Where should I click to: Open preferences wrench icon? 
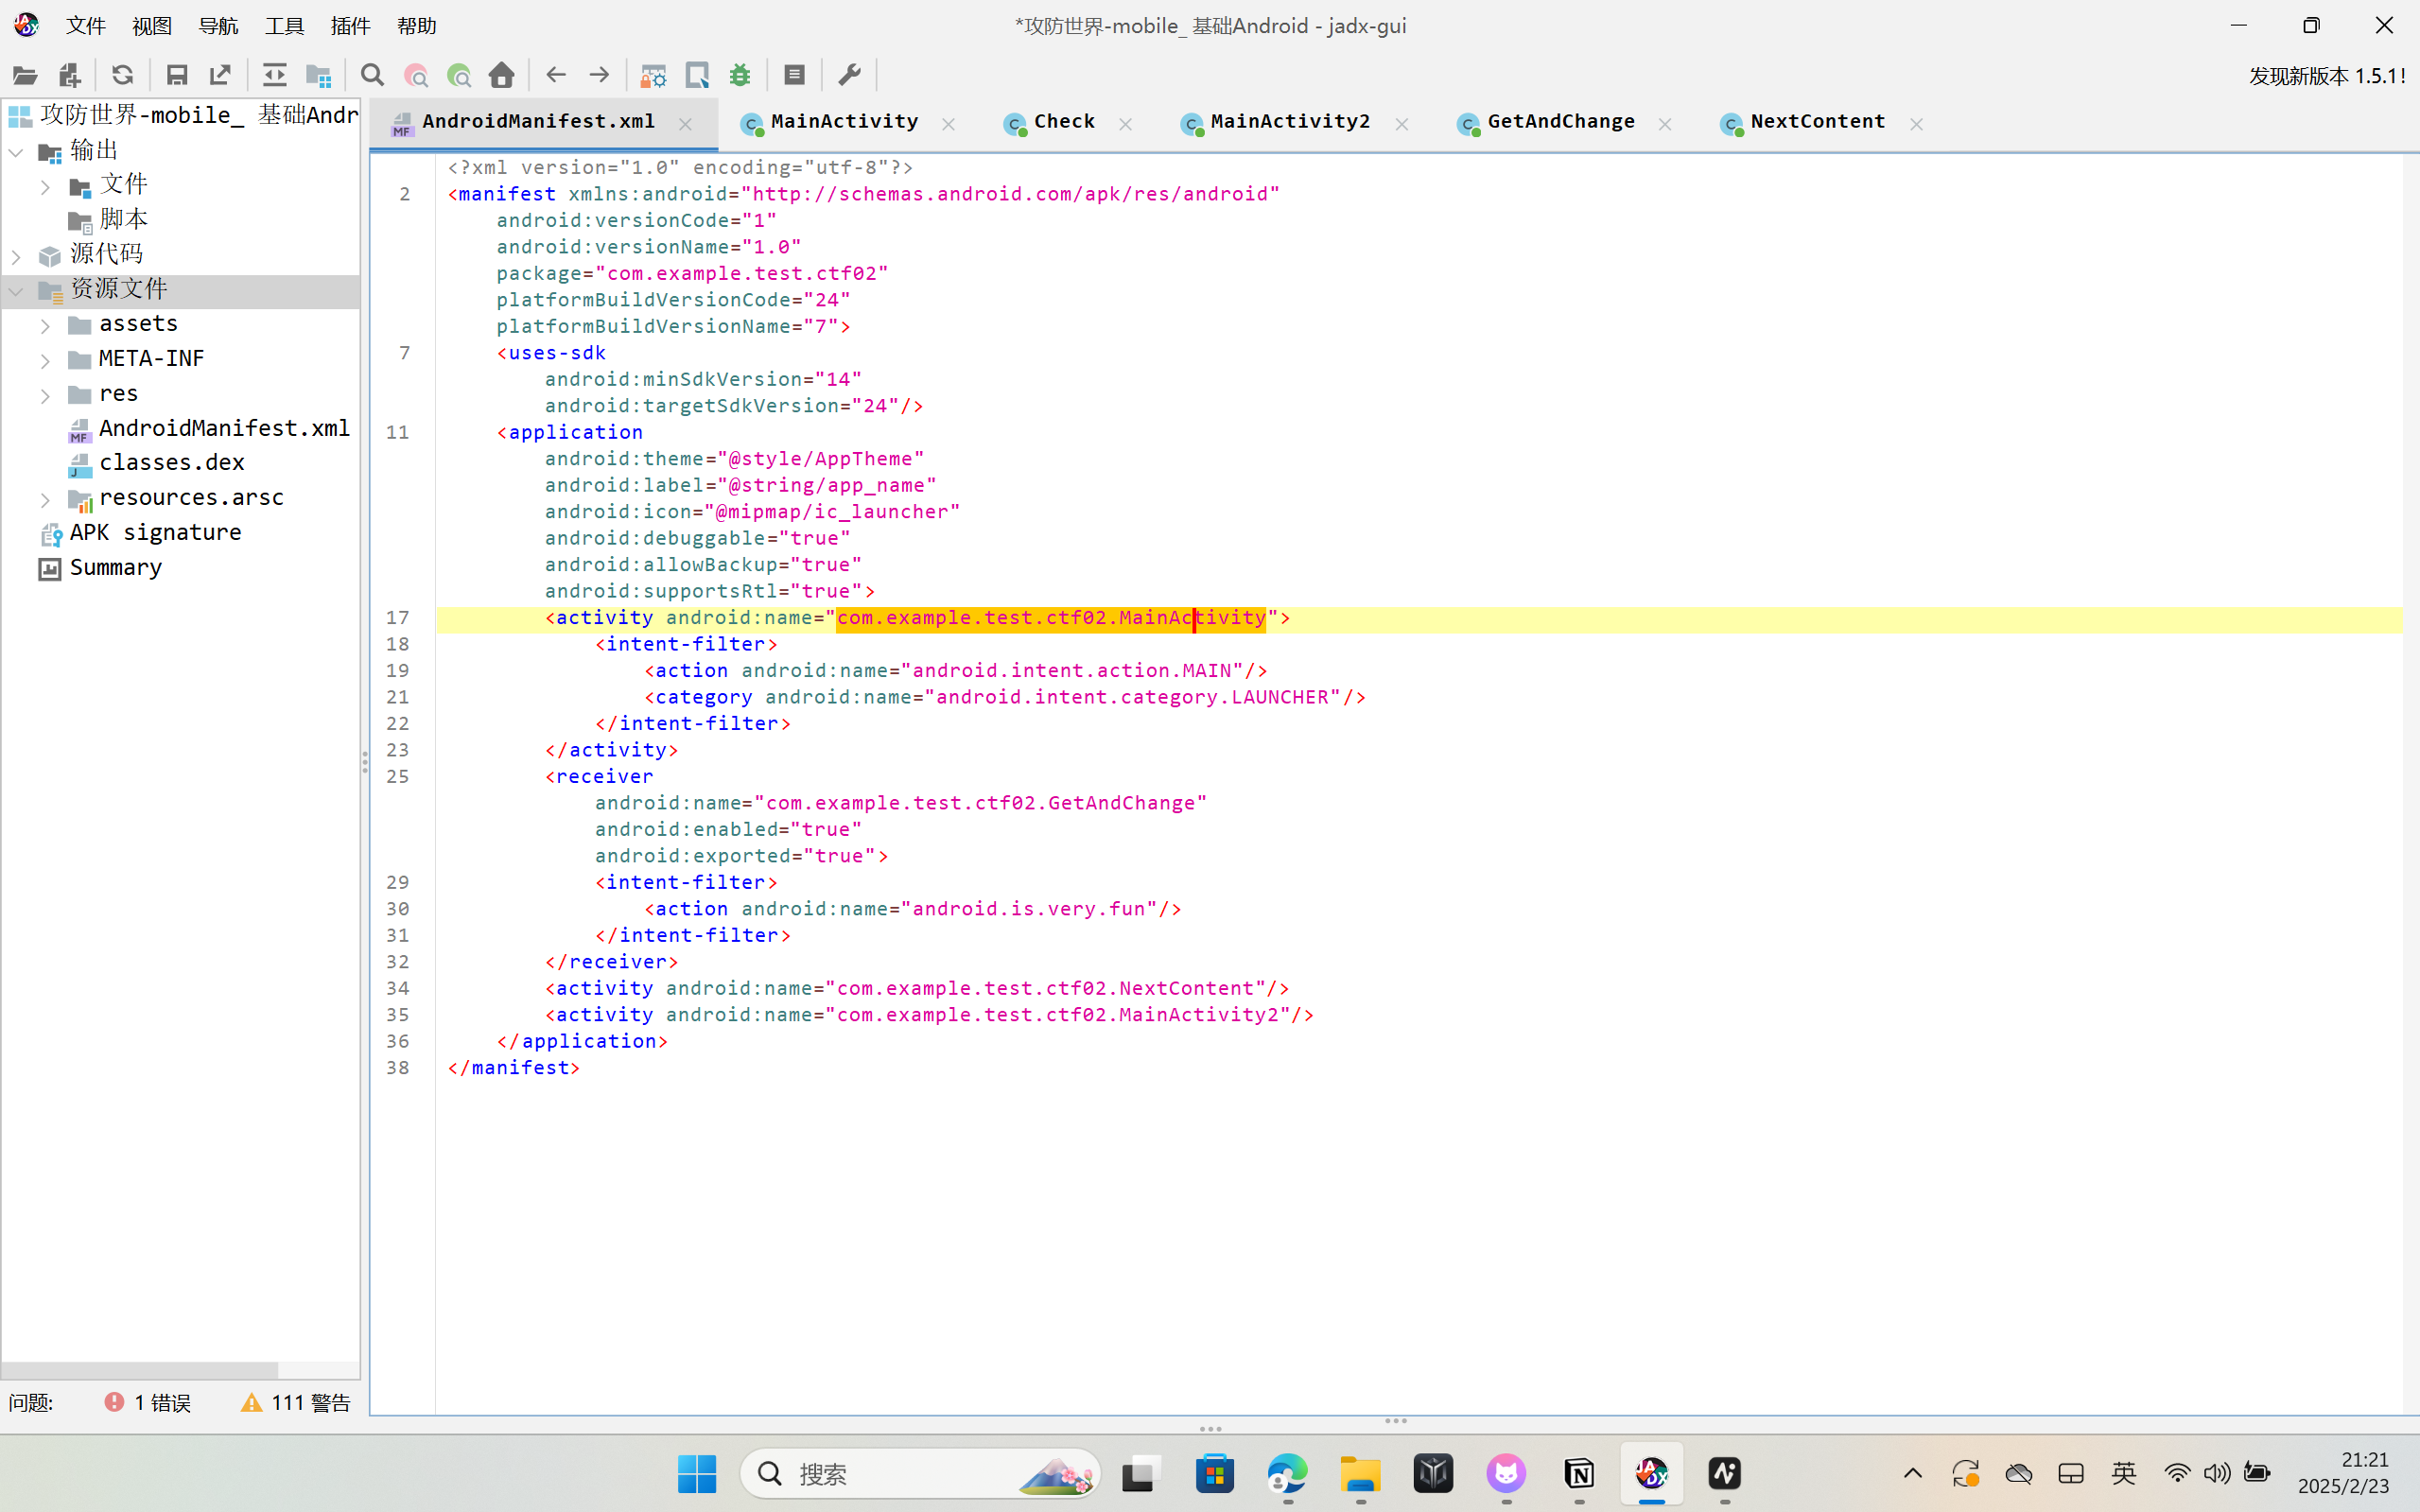849,75
